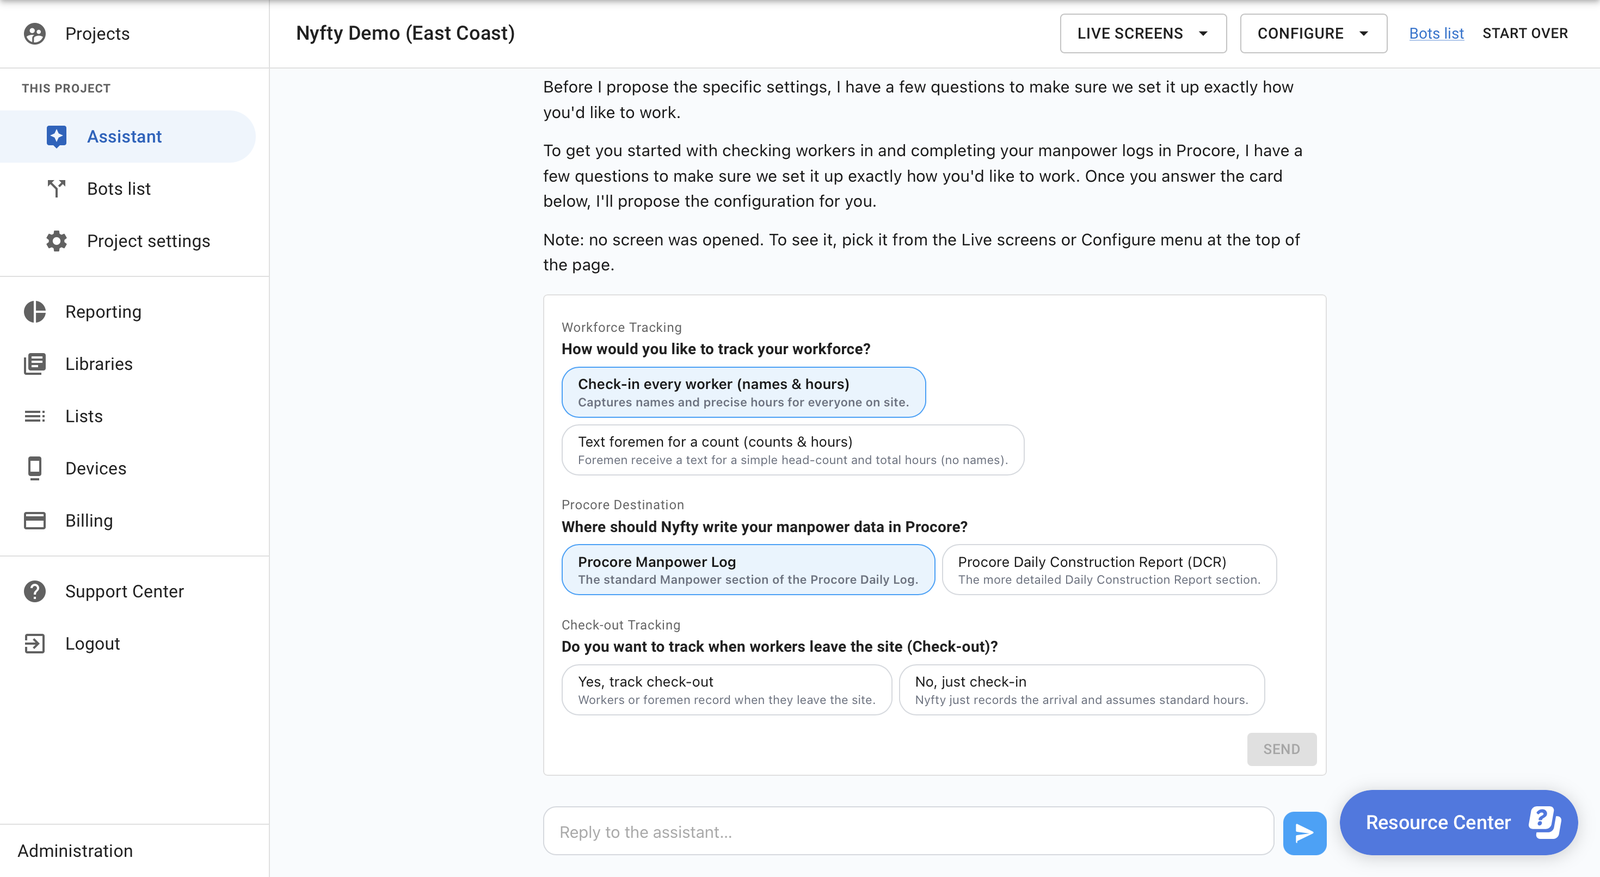
Task: Click the Resource Center chat question icon
Action: (1545, 822)
